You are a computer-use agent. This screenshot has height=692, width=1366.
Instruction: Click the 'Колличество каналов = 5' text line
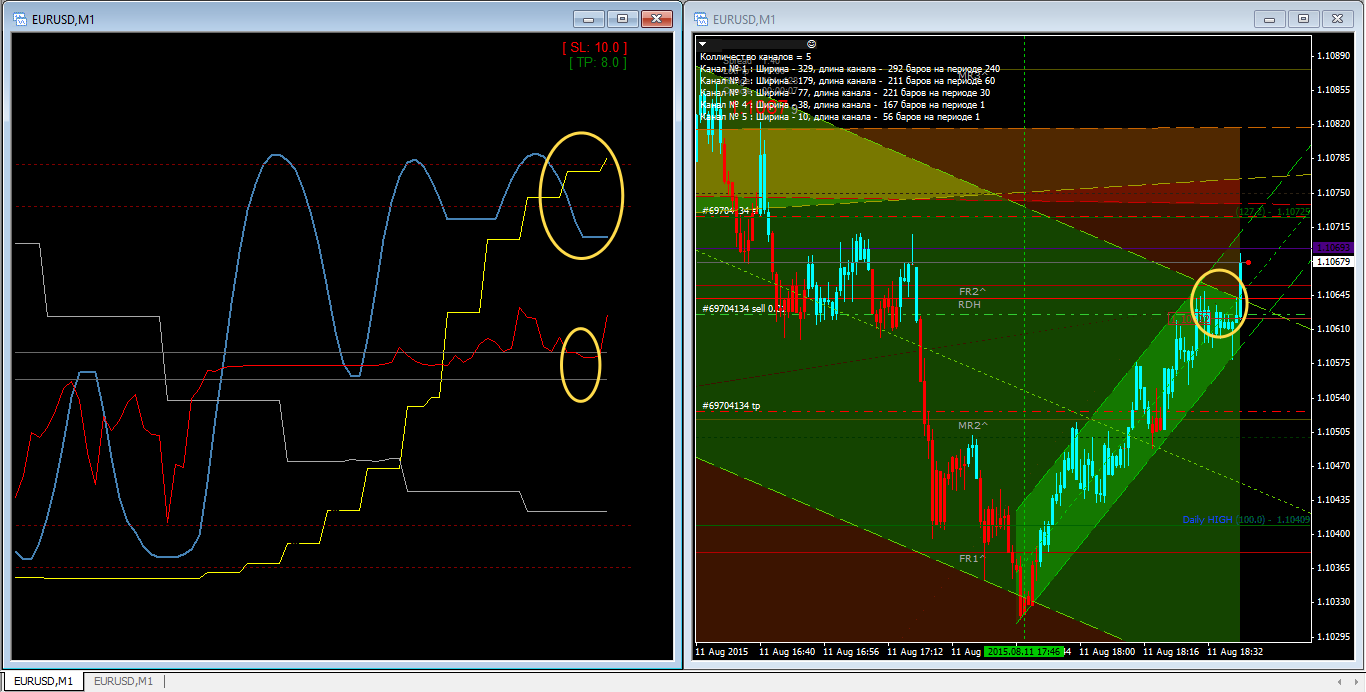(x=756, y=57)
